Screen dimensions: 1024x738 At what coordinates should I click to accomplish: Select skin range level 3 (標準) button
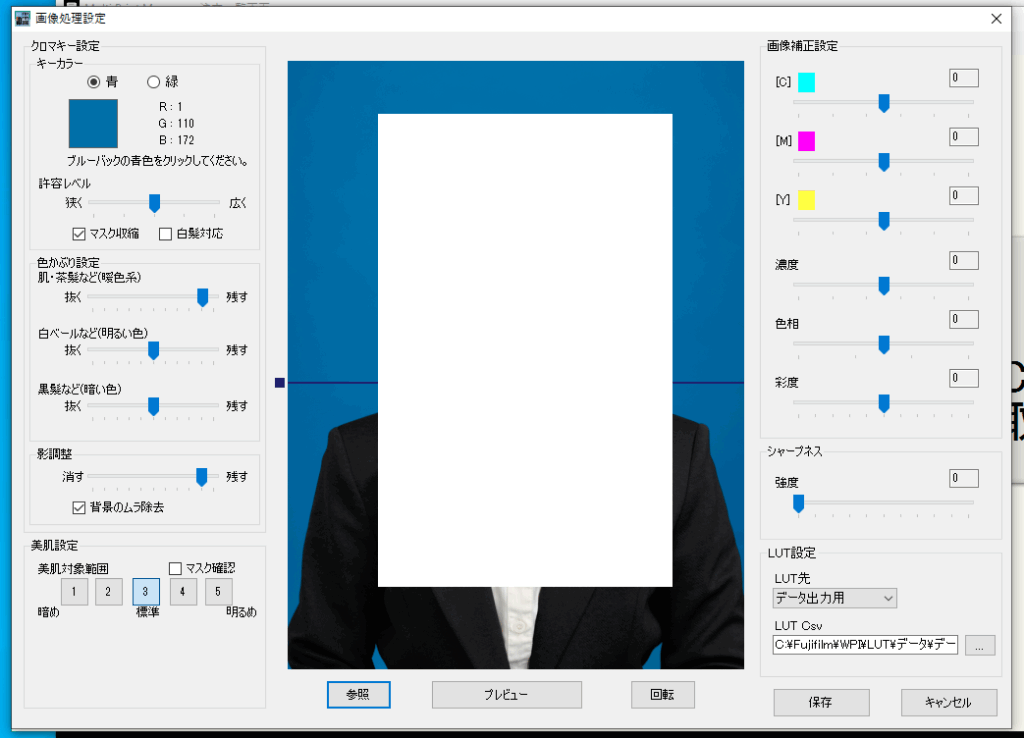coord(146,592)
